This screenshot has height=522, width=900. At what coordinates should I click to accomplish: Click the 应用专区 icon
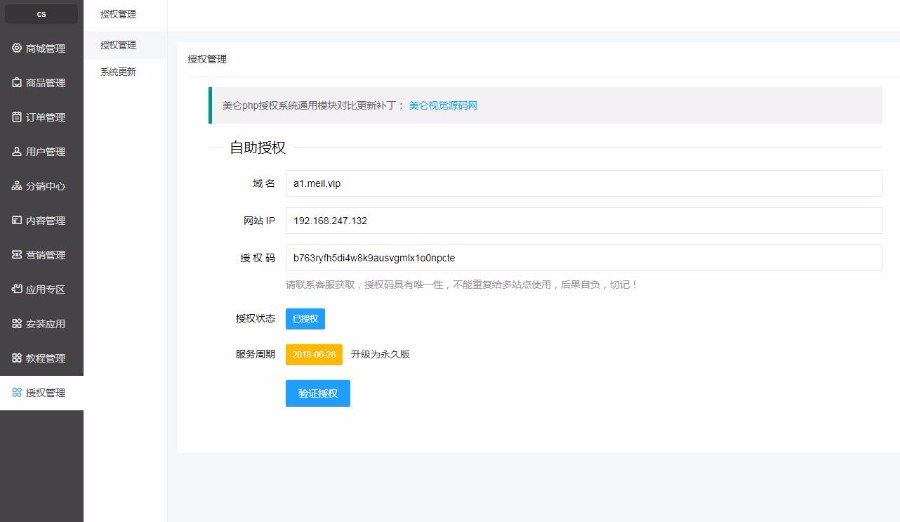click(17, 289)
